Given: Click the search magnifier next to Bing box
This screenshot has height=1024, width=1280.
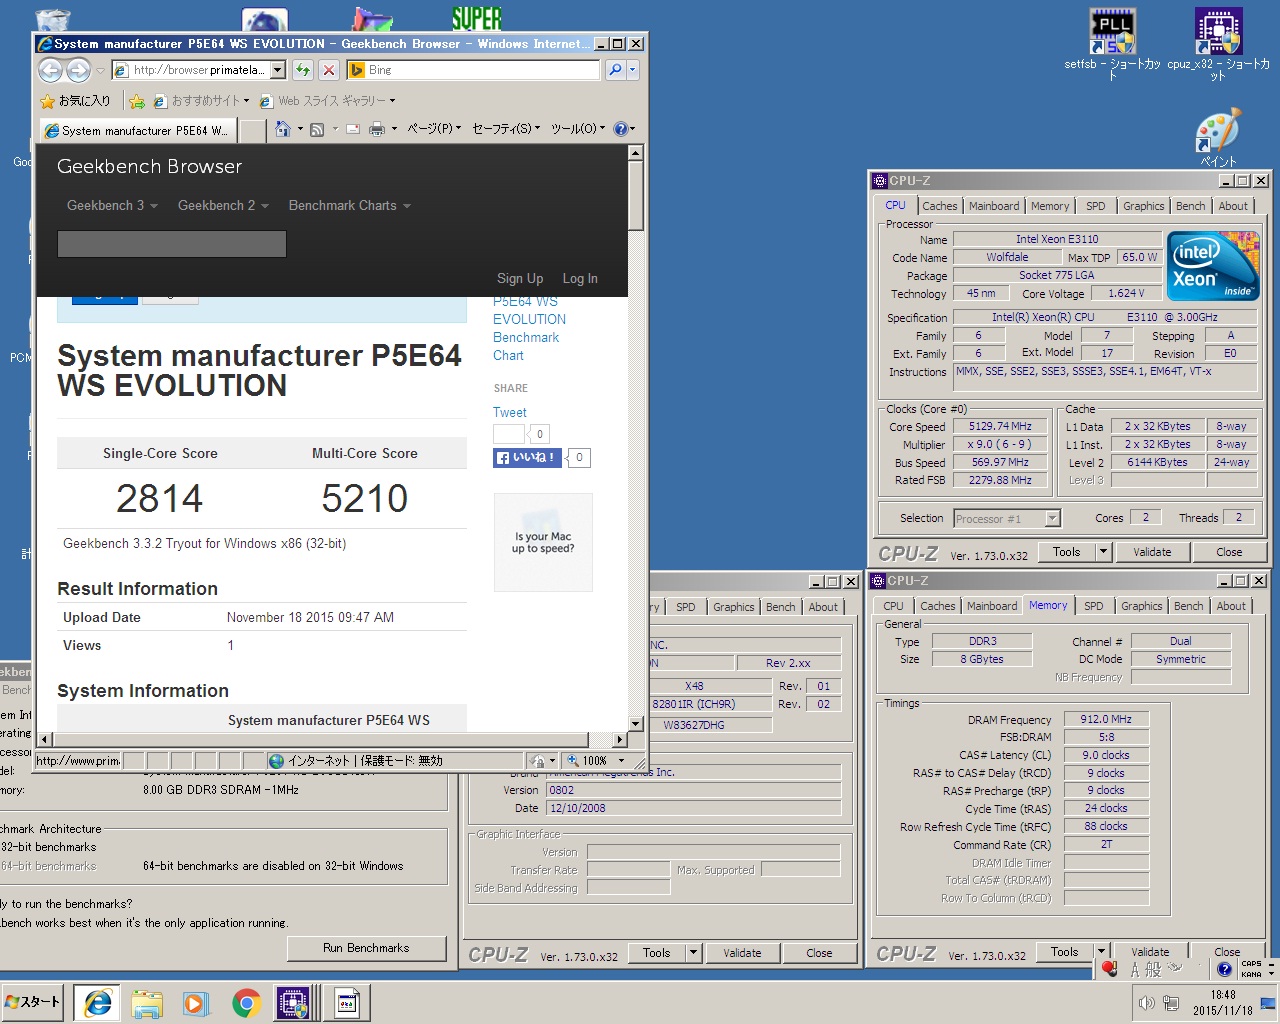Looking at the screenshot, I should pyautogui.click(x=615, y=70).
